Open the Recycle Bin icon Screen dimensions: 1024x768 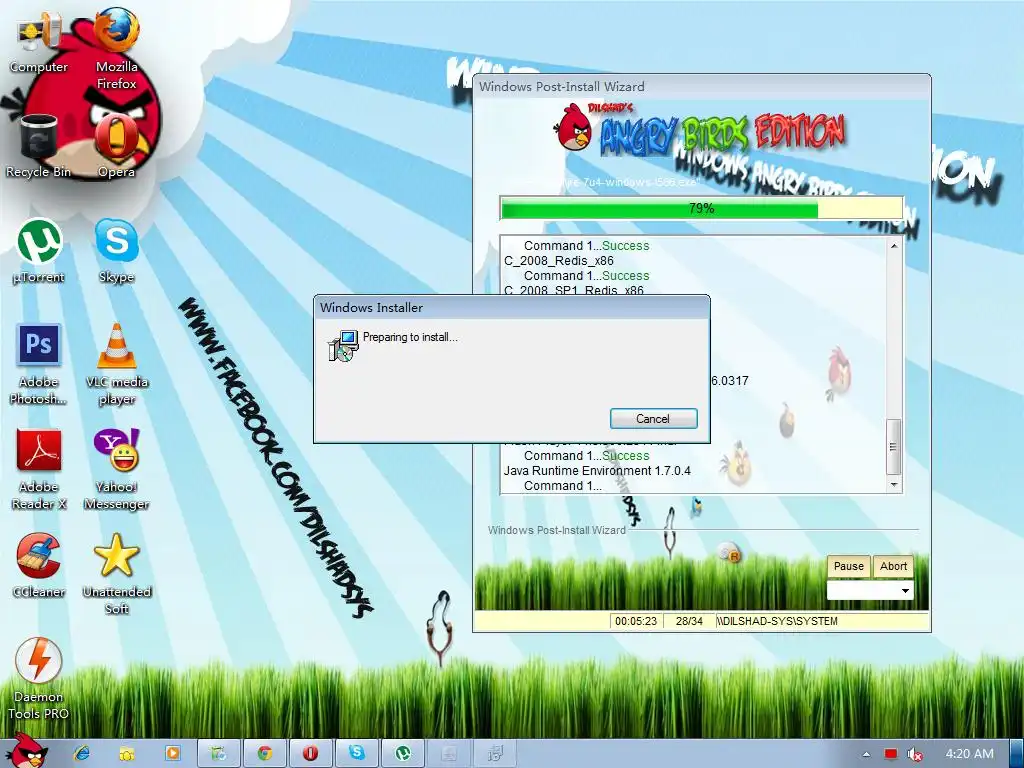tap(39, 146)
